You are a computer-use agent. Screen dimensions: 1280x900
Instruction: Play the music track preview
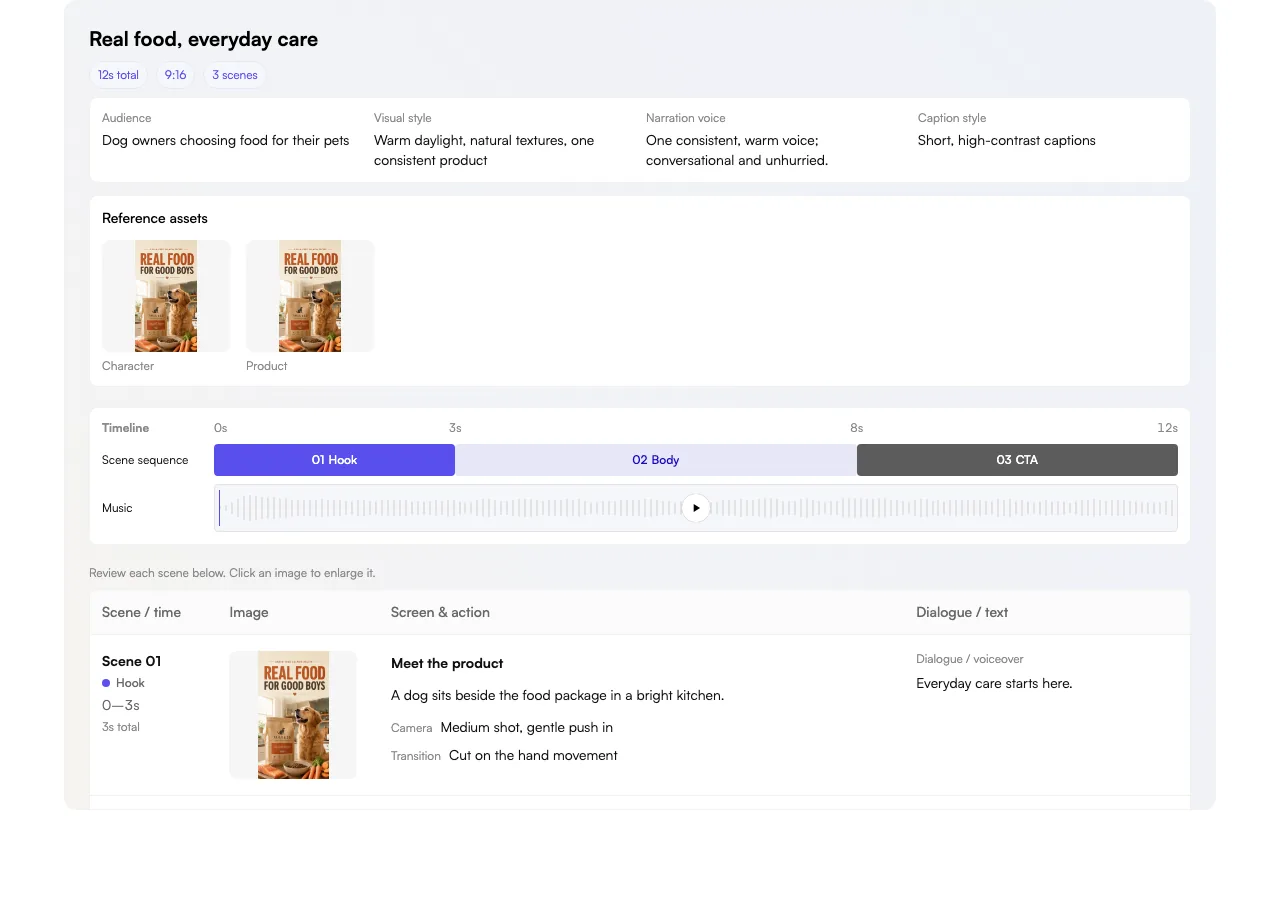(696, 508)
